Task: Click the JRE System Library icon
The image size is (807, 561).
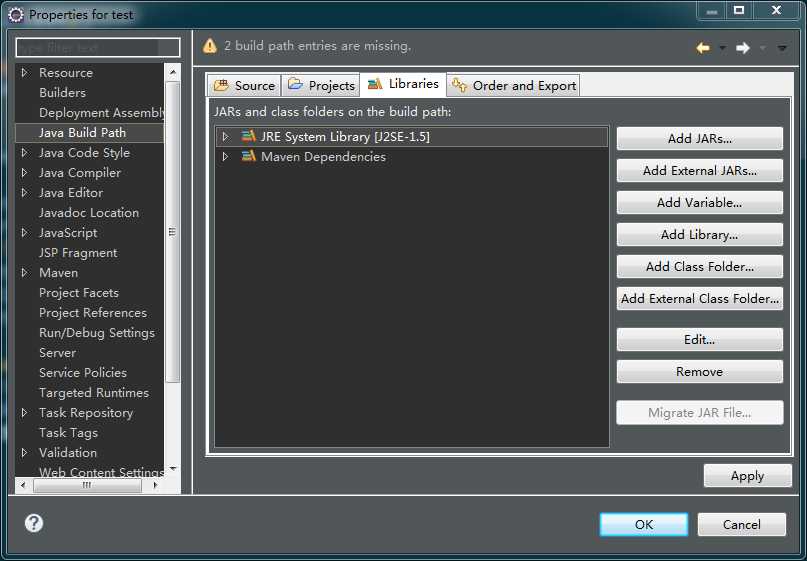Action: click(249, 136)
